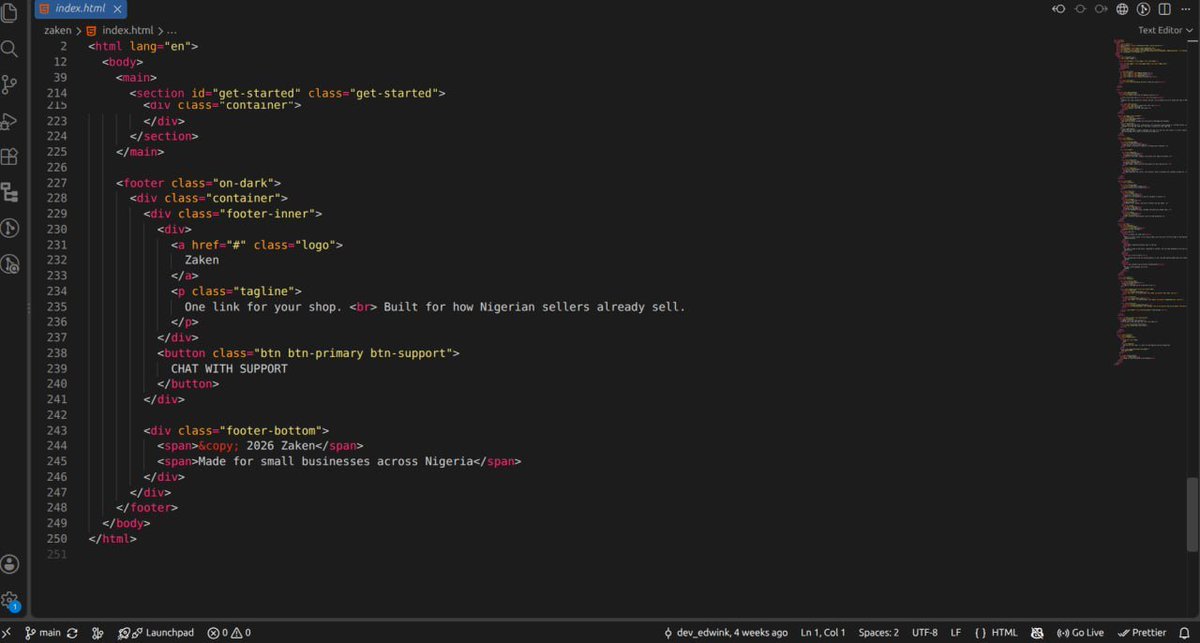Viewport: 1200px width, 643px height.
Task: Open the Extensions view
Action: pyautogui.click(x=10, y=156)
